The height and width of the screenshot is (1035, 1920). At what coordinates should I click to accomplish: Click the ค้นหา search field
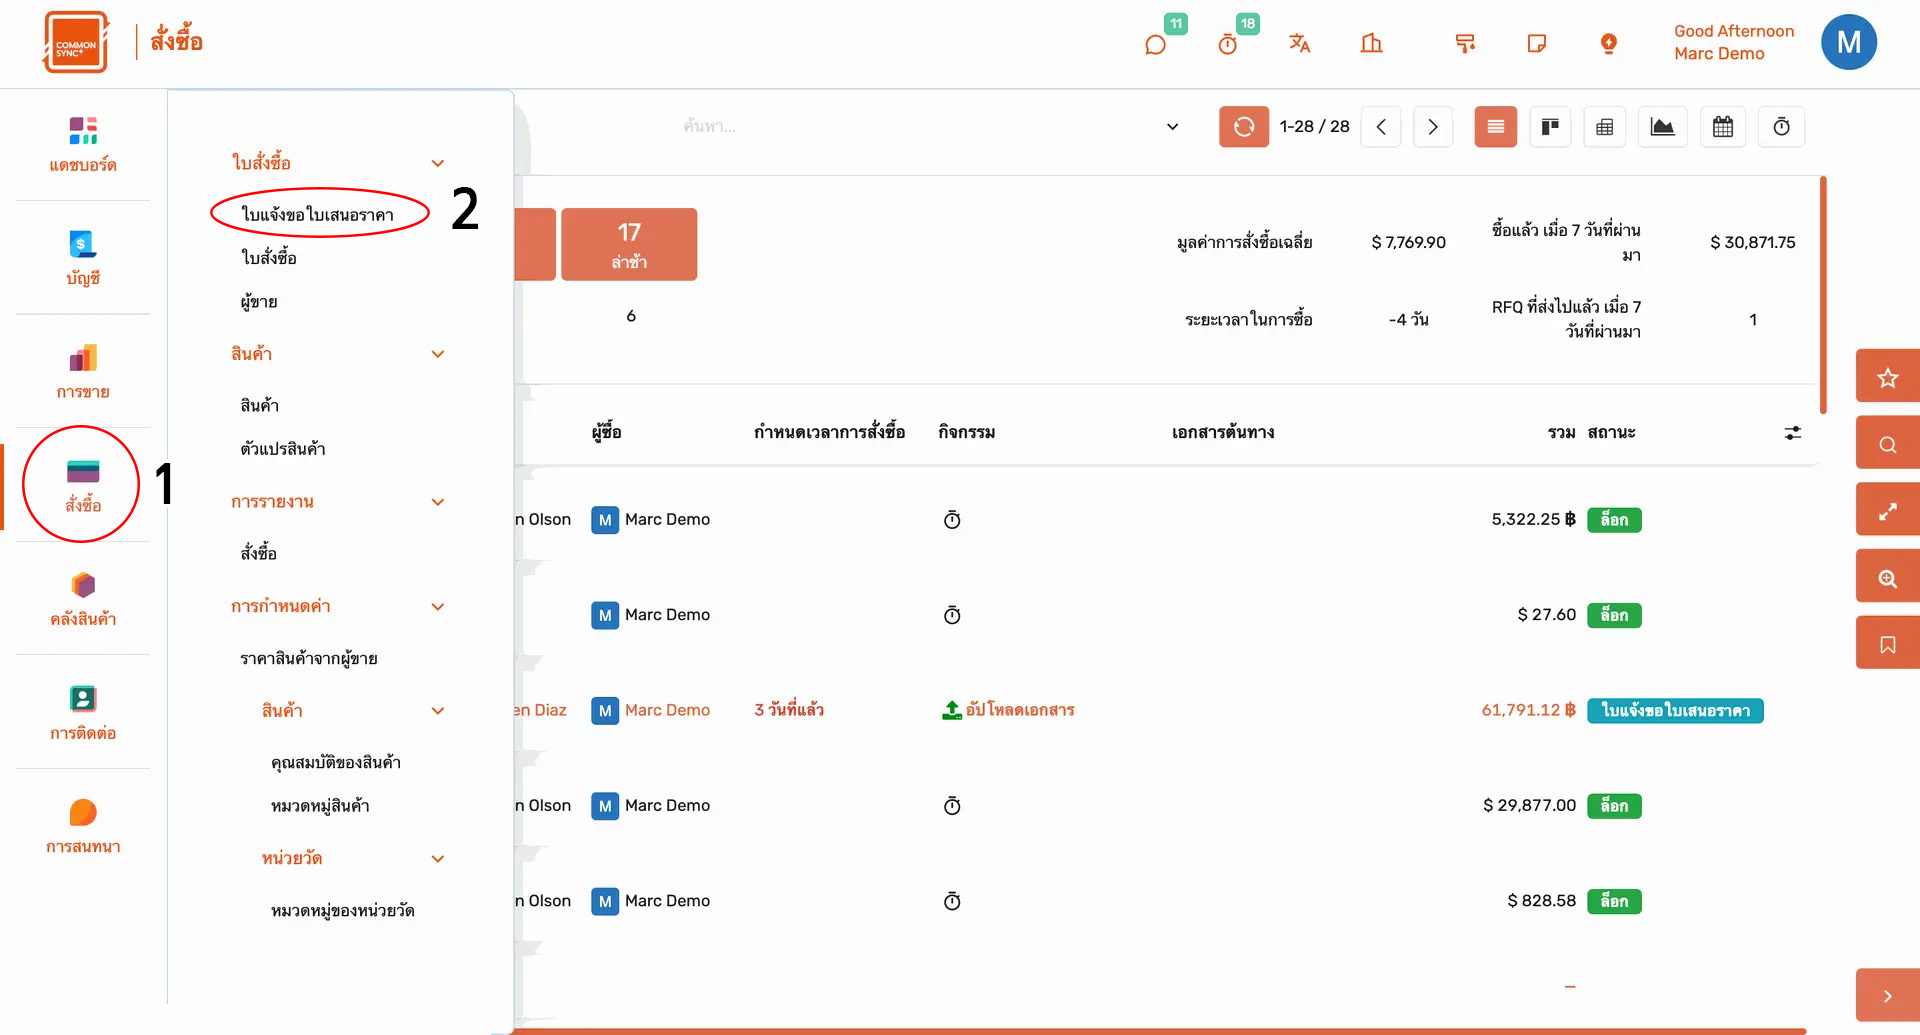pyautogui.click(x=900, y=127)
